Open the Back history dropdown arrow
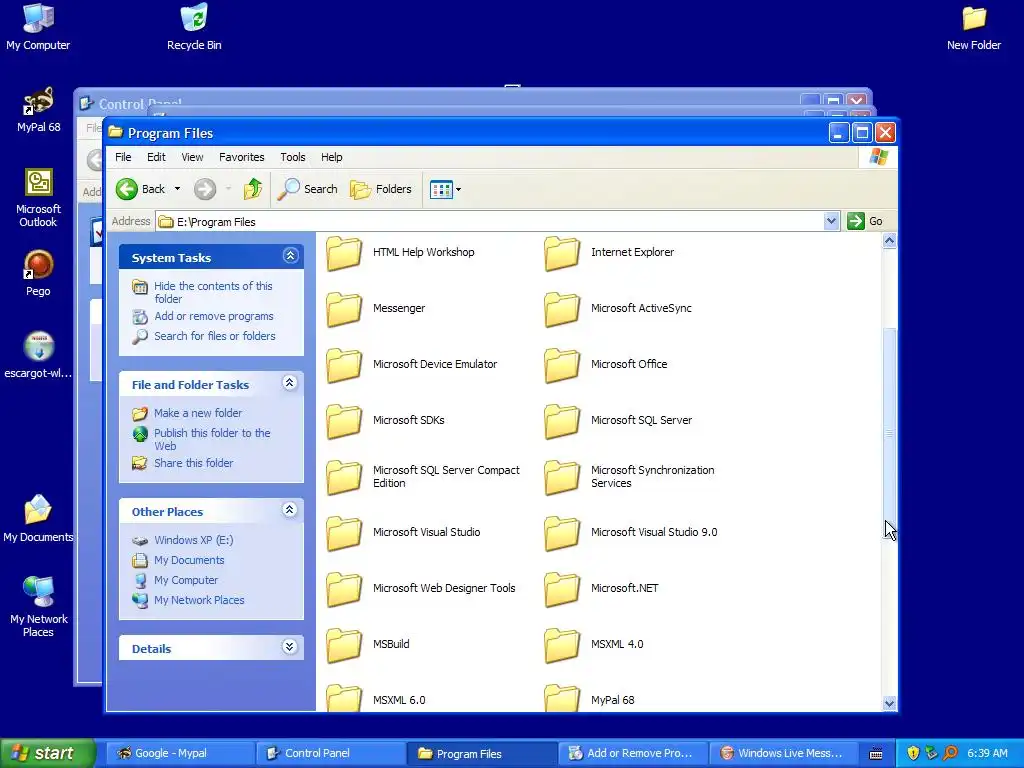Screen dimensions: 1024x768 [x=177, y=189]
